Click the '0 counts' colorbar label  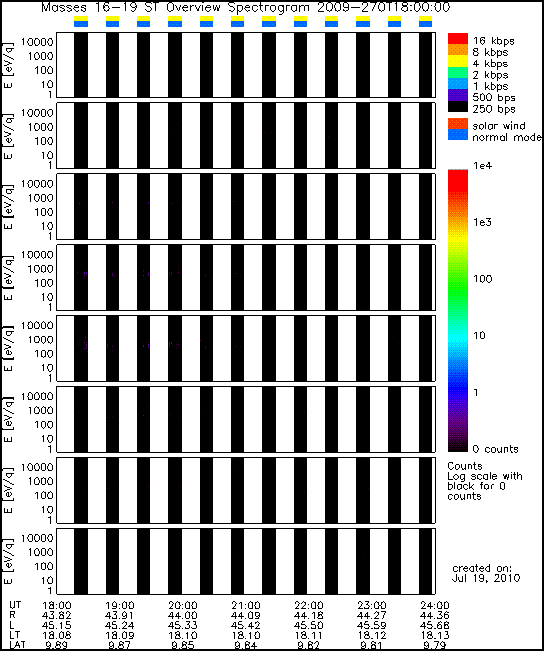[x=496, y=449]
